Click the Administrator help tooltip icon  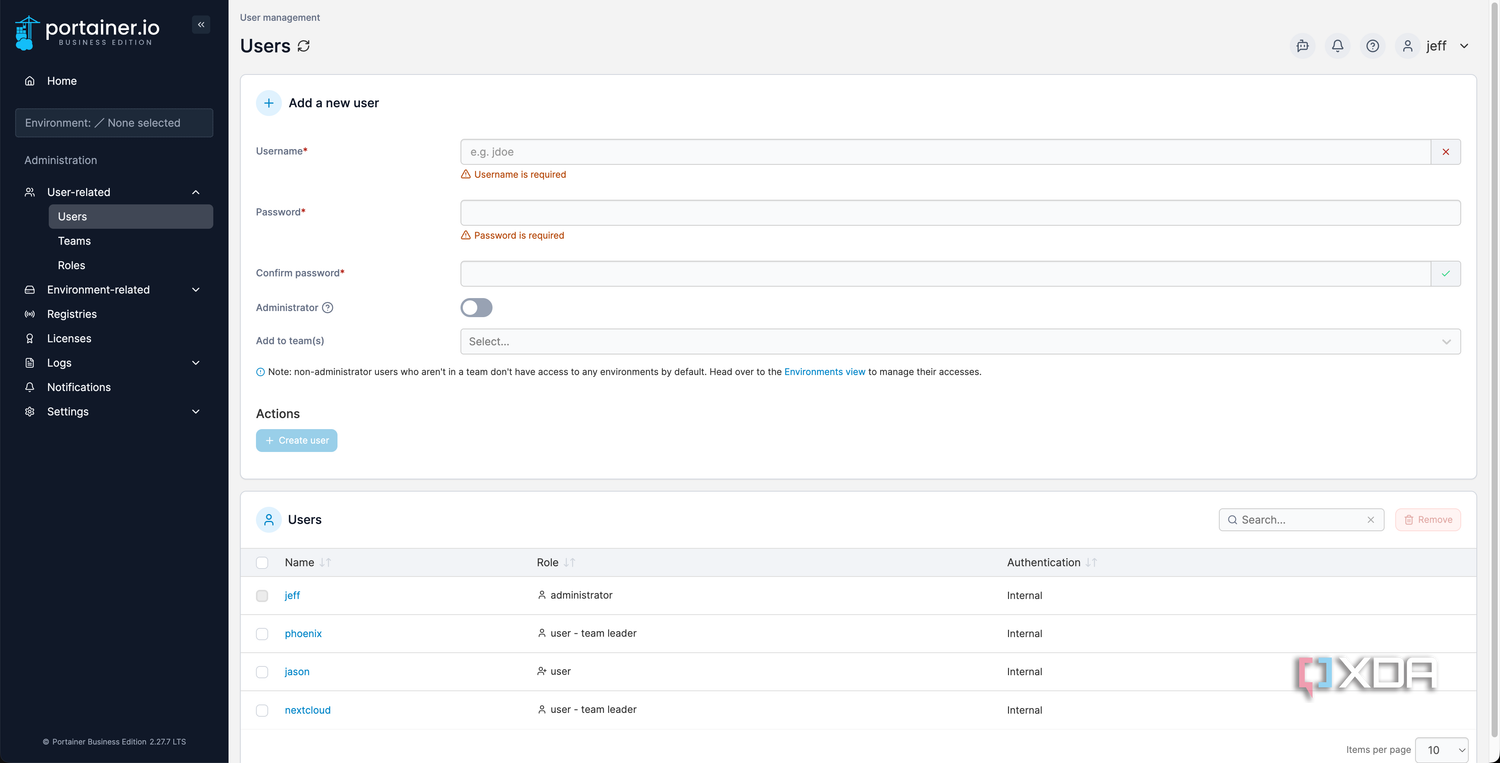[328, 308]
